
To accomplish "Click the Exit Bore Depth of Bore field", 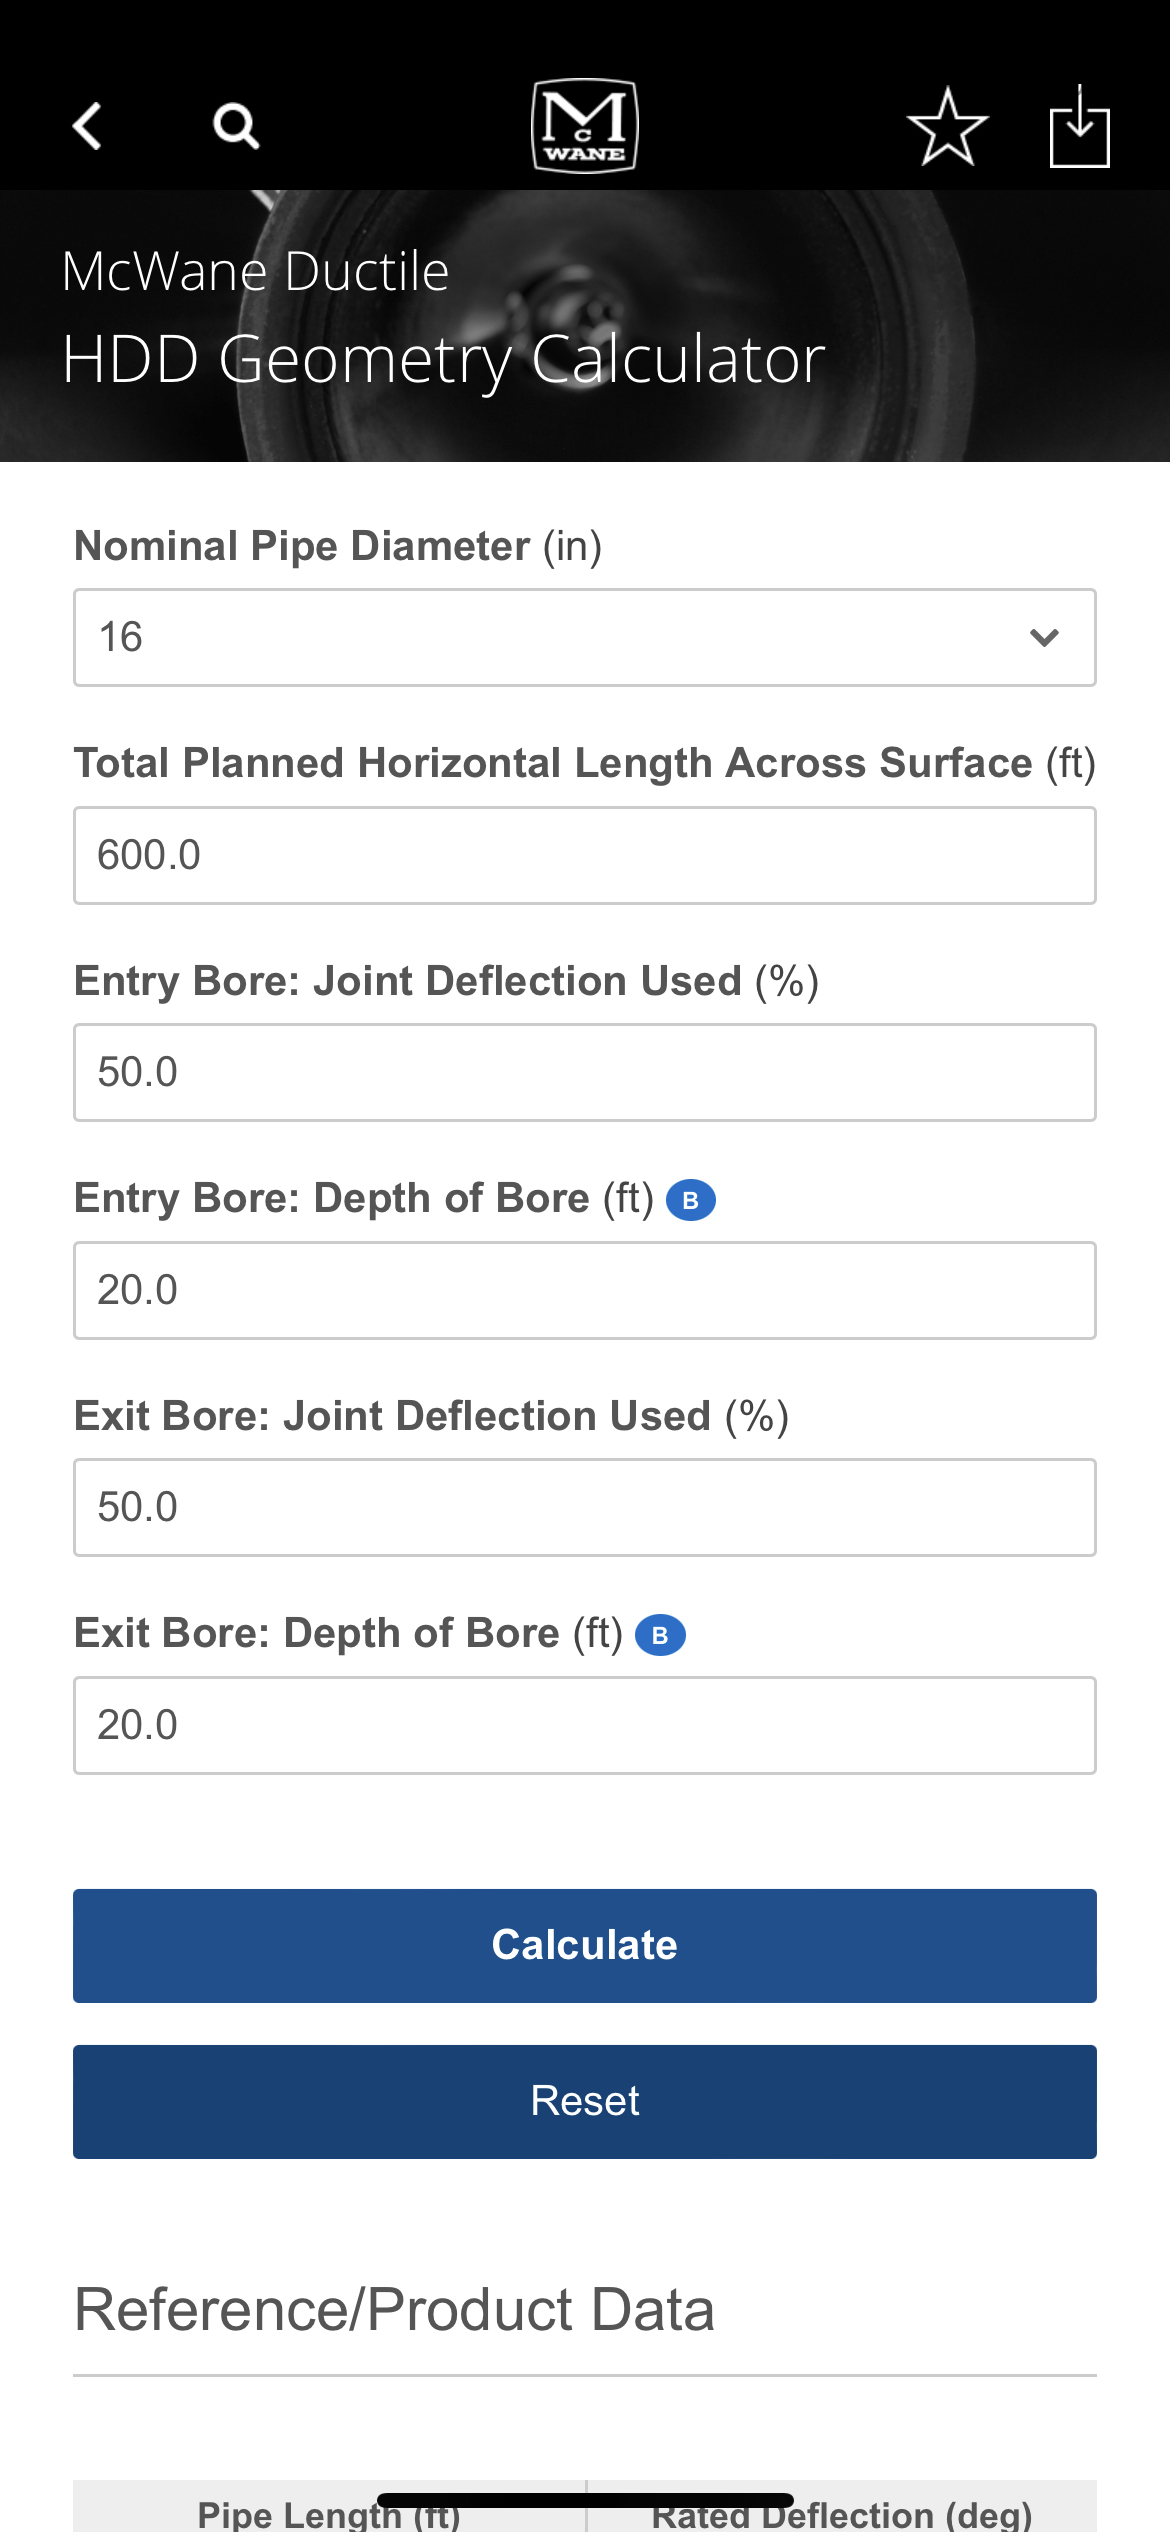I will 585,1726.
